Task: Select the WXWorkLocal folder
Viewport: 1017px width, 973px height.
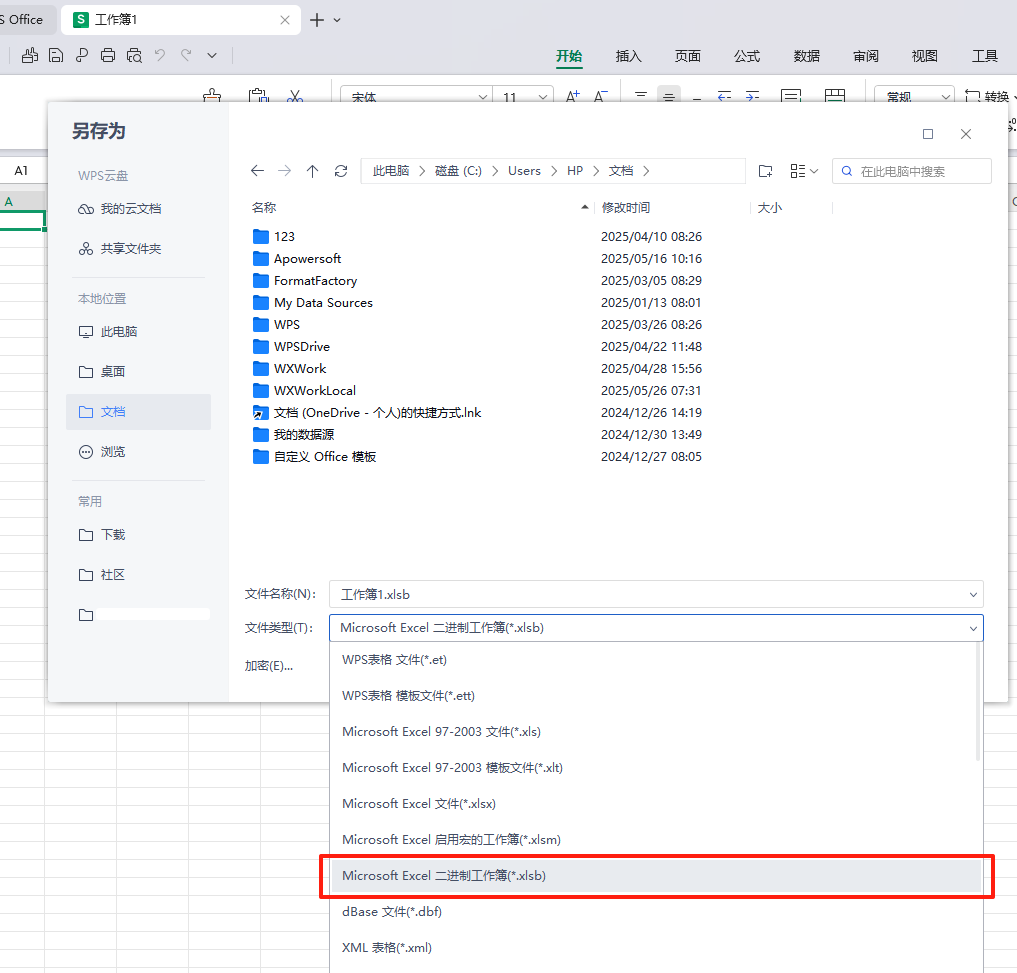Action: click(315, 391)
